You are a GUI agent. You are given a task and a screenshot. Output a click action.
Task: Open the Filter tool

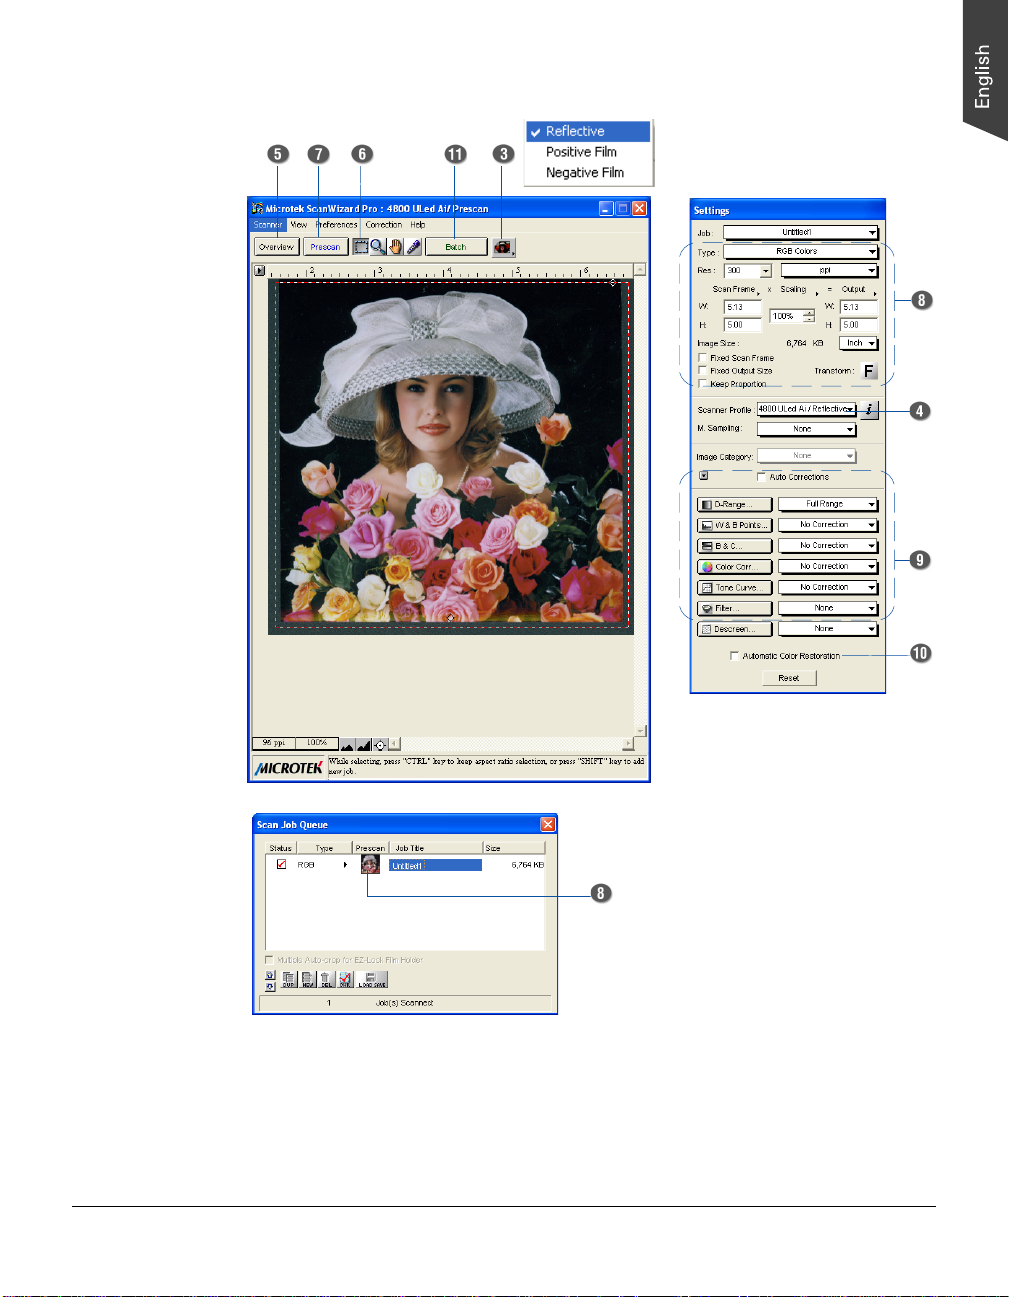pos(734,608)
